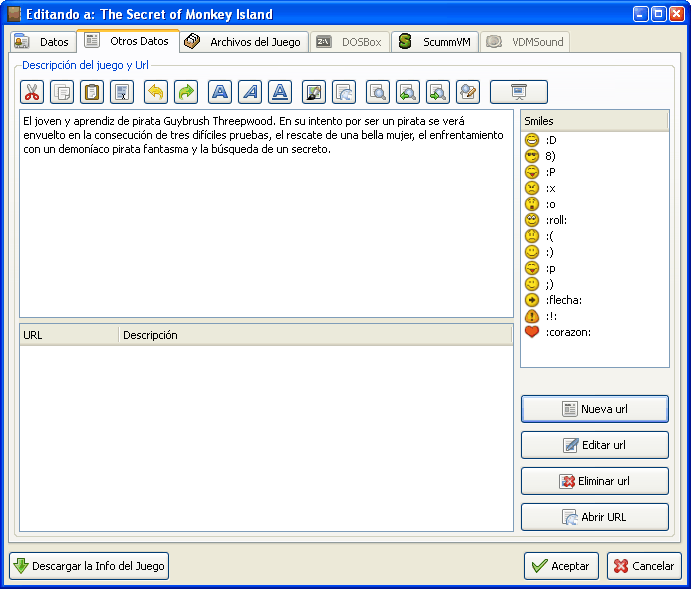The width and height of the screenshot is (691, 589).
Task: Click the wide preview presentation button
Action: click(519, 92)
